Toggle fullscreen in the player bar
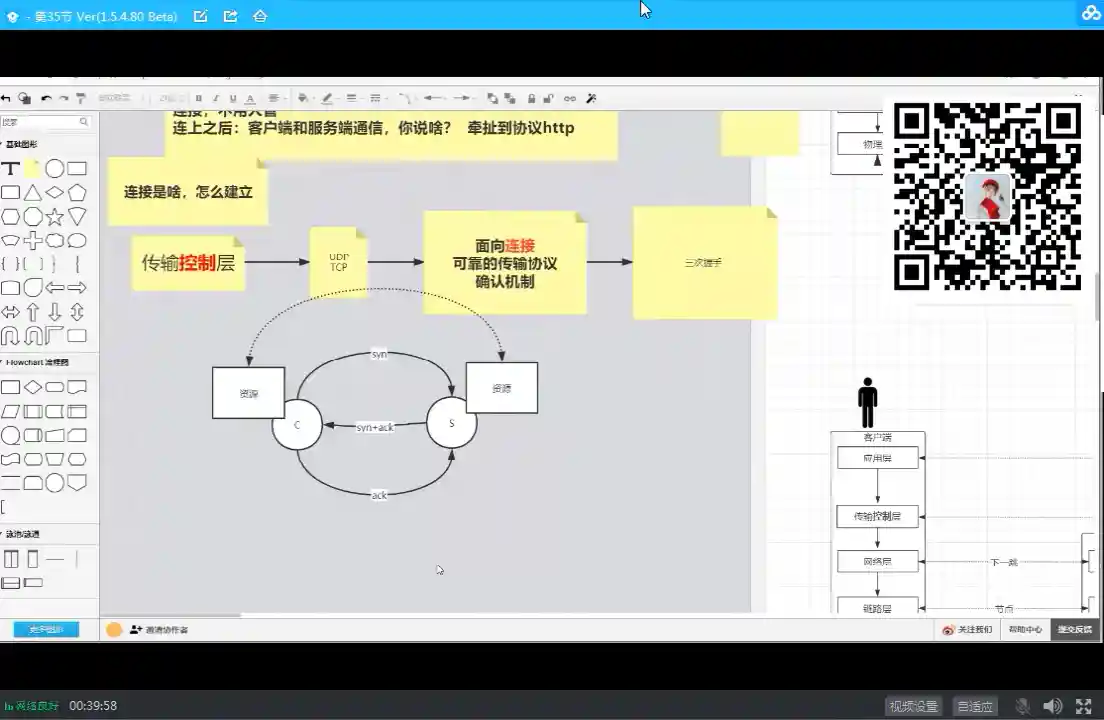The width and height of the screenshot is (1104, 720). coord(1084,706)
